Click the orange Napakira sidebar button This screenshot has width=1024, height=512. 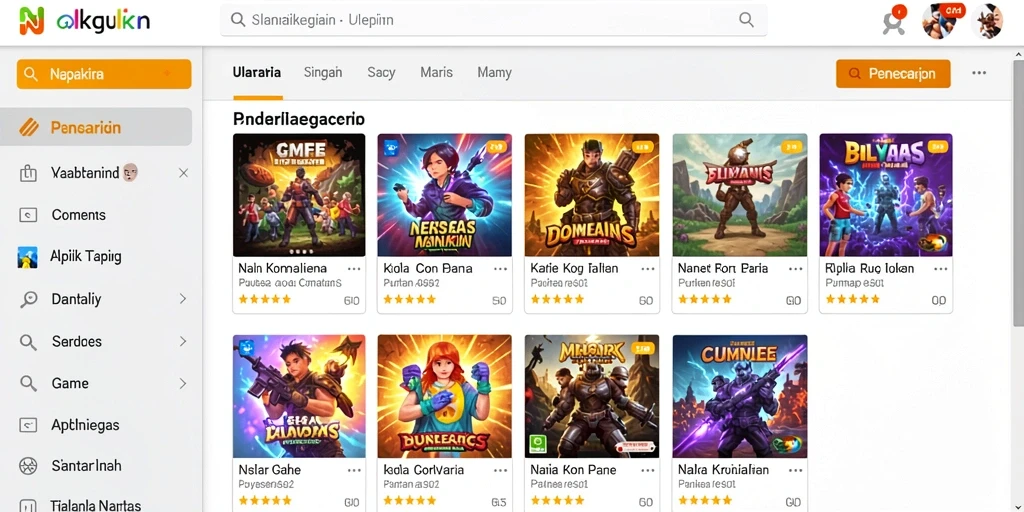point(104,74)
